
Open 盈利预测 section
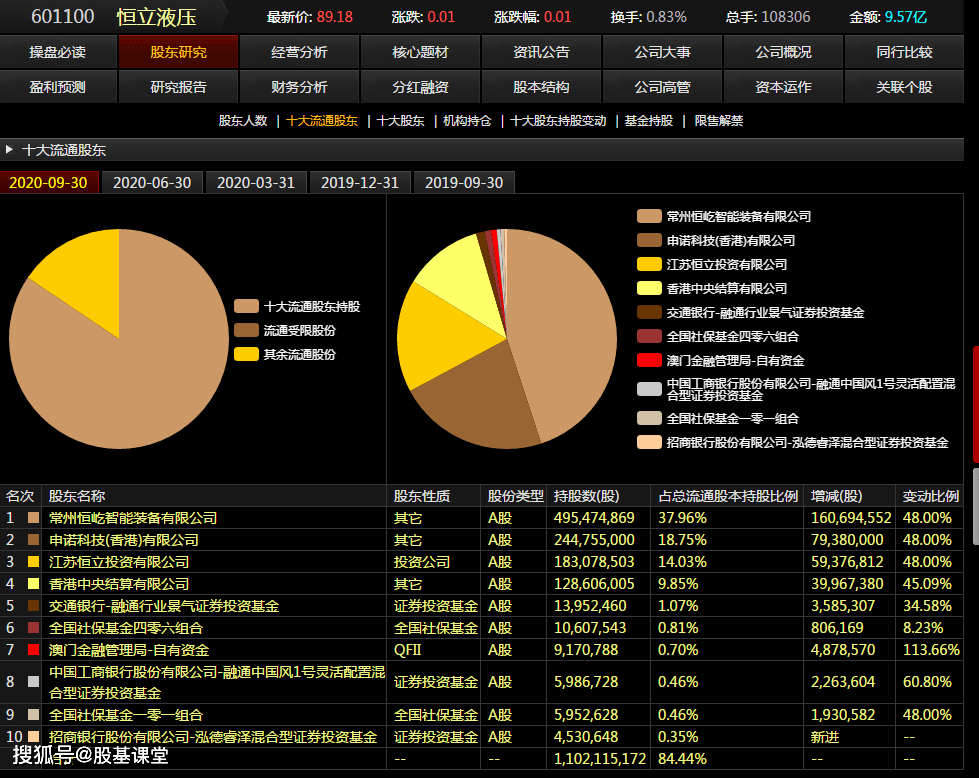(x=58, y=87)
